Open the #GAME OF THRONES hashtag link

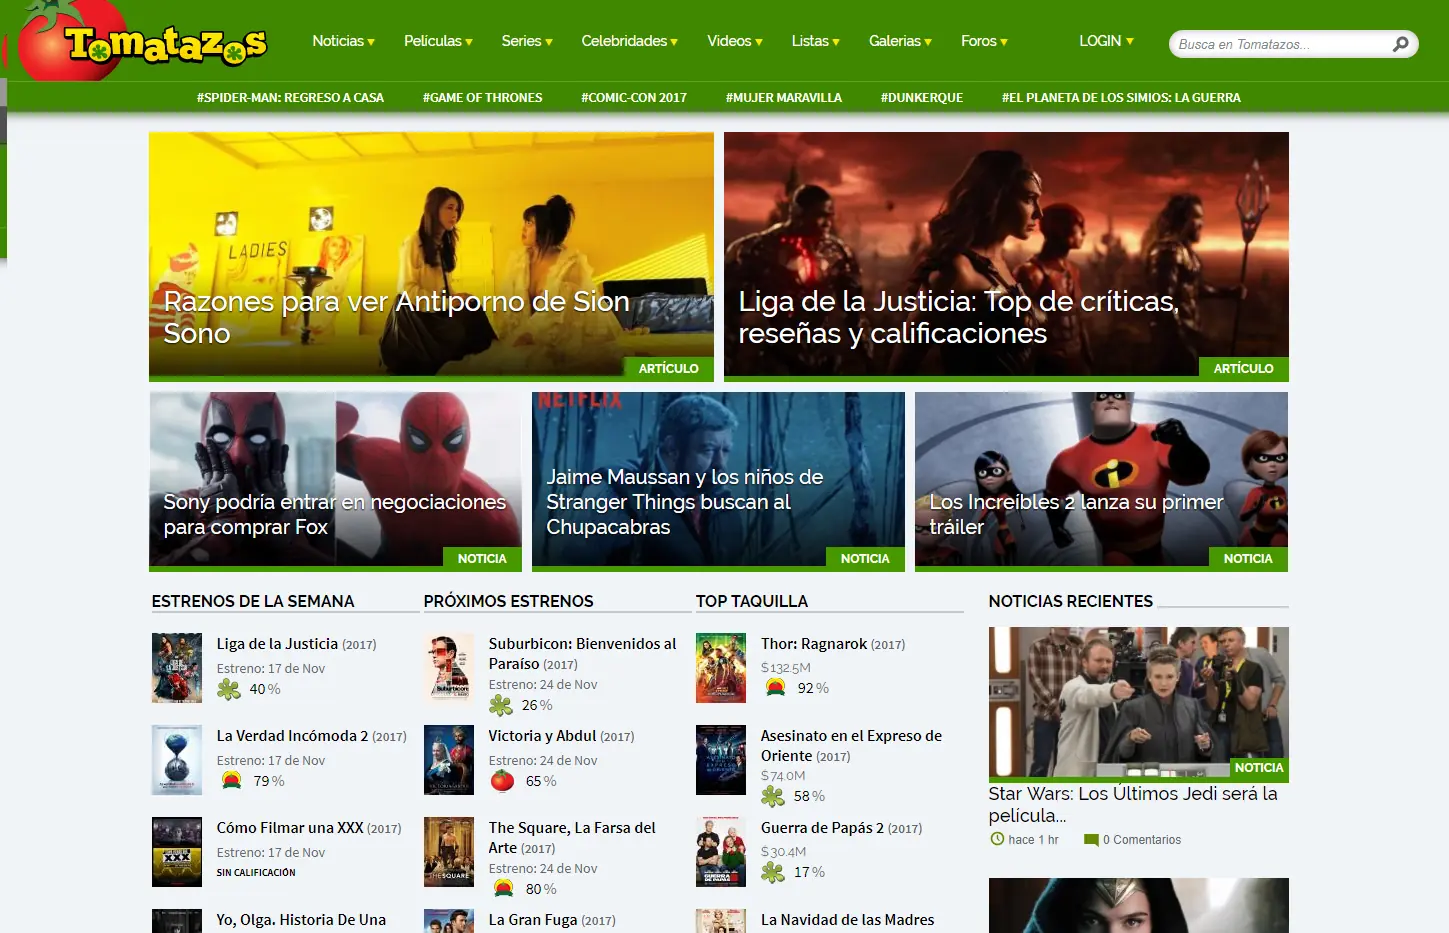(483, 97)
